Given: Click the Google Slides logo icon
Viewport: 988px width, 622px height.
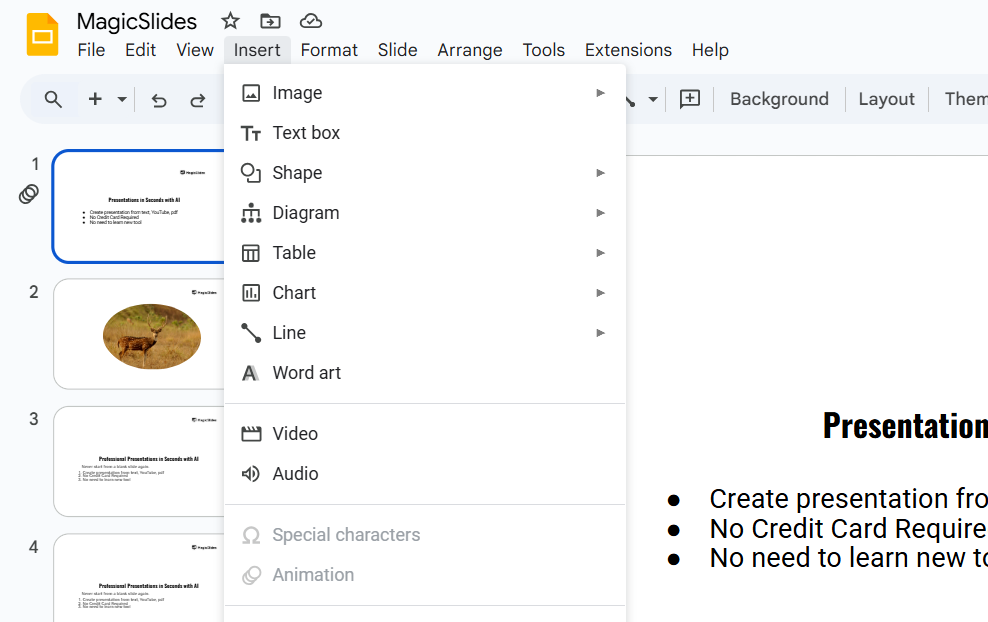Looking at the screenshot, I should point(42,35).
